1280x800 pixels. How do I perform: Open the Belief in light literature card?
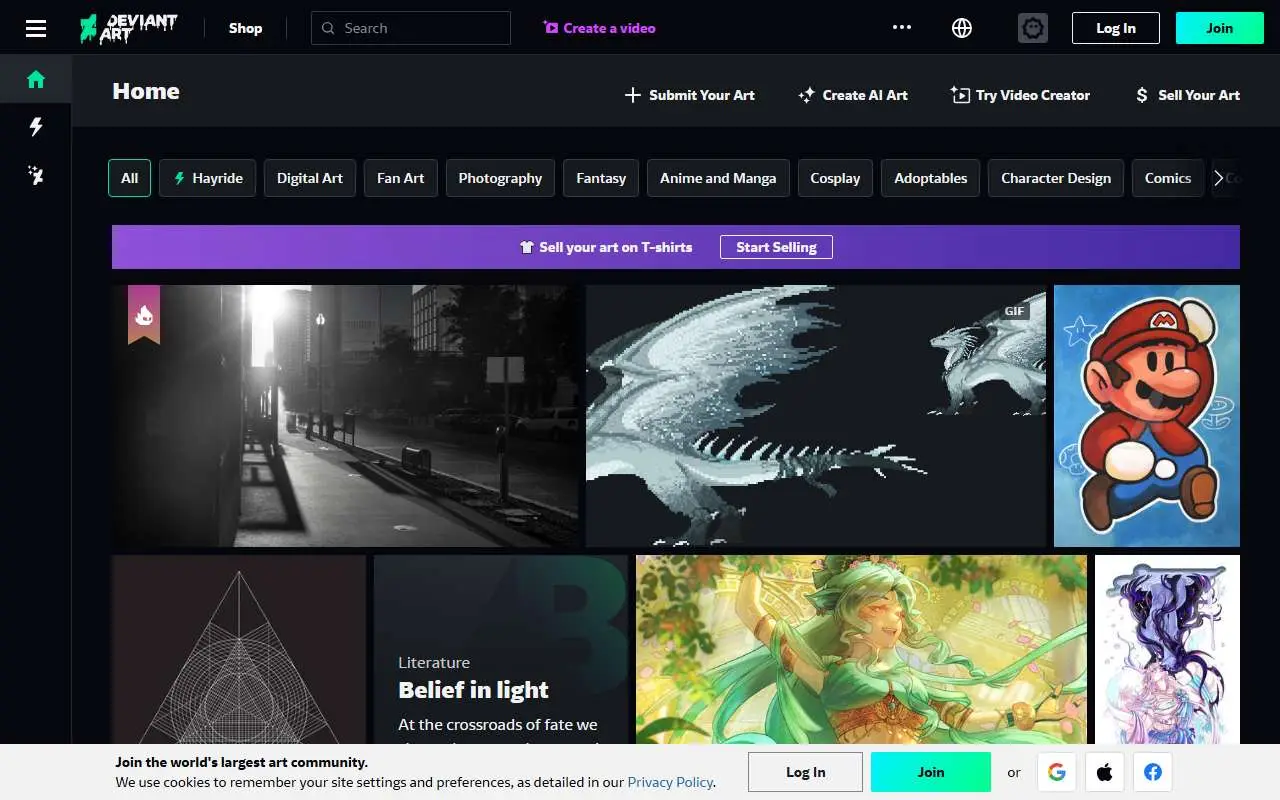501,650
